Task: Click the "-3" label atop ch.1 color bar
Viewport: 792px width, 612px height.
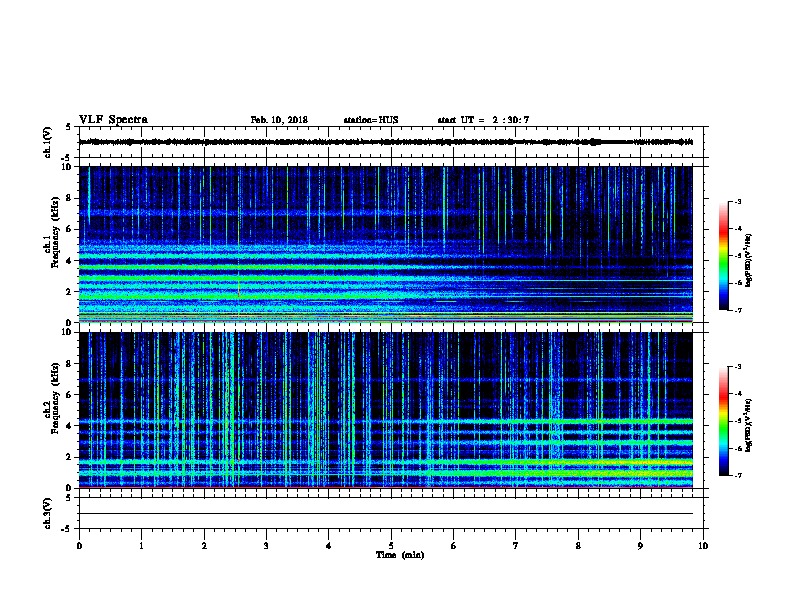Action: pos(737,201)
